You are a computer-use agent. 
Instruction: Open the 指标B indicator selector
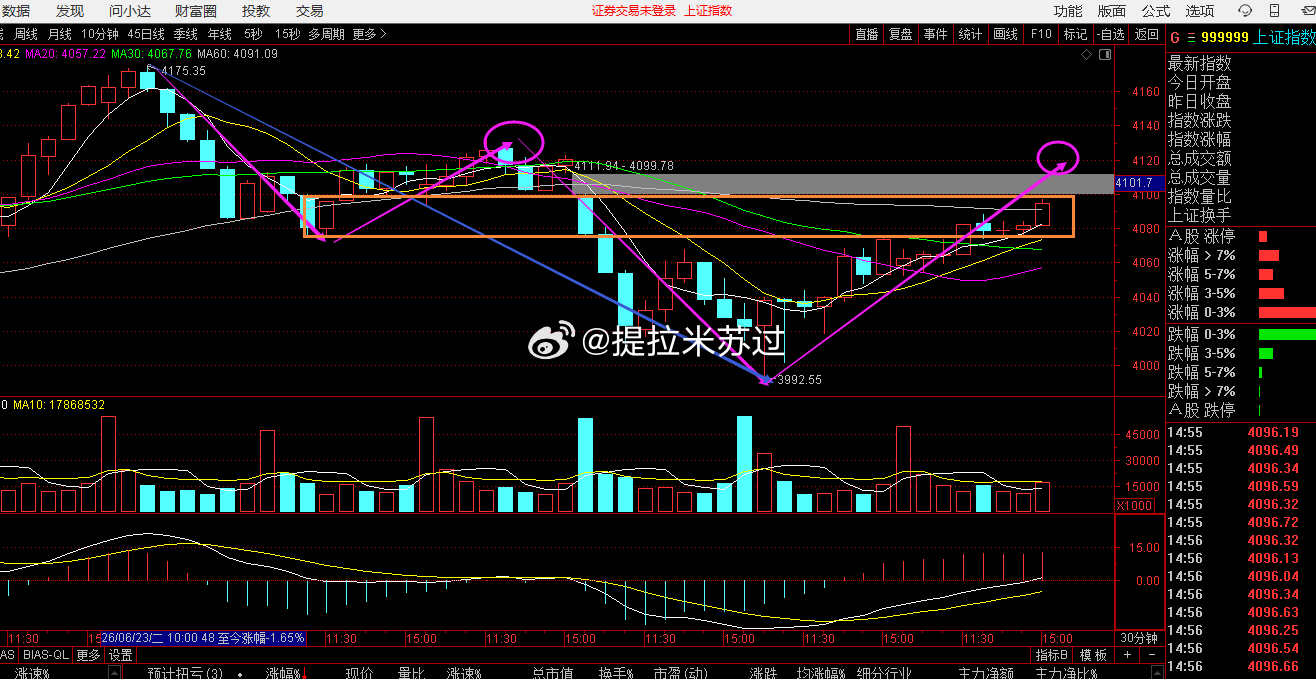click(1052, 655)
